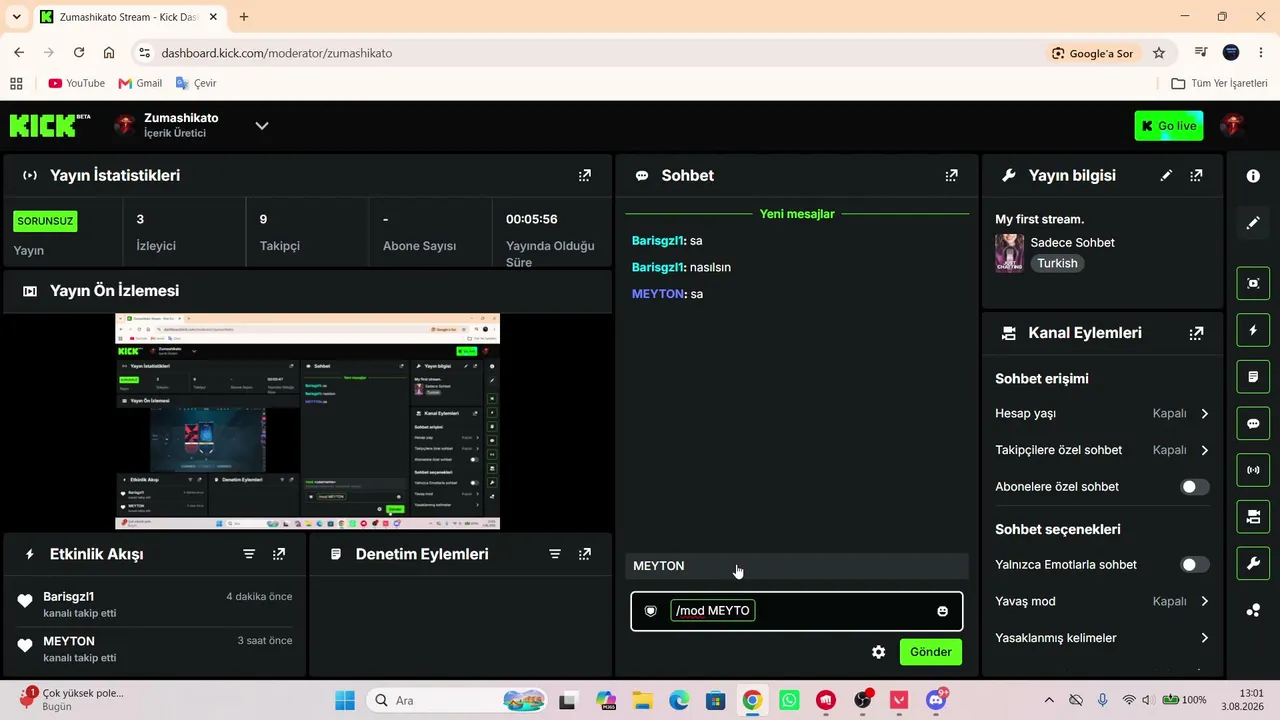
Task: Open the Tüm Yer İşaretleri bookmarks folder
Action: point(1219,83)
